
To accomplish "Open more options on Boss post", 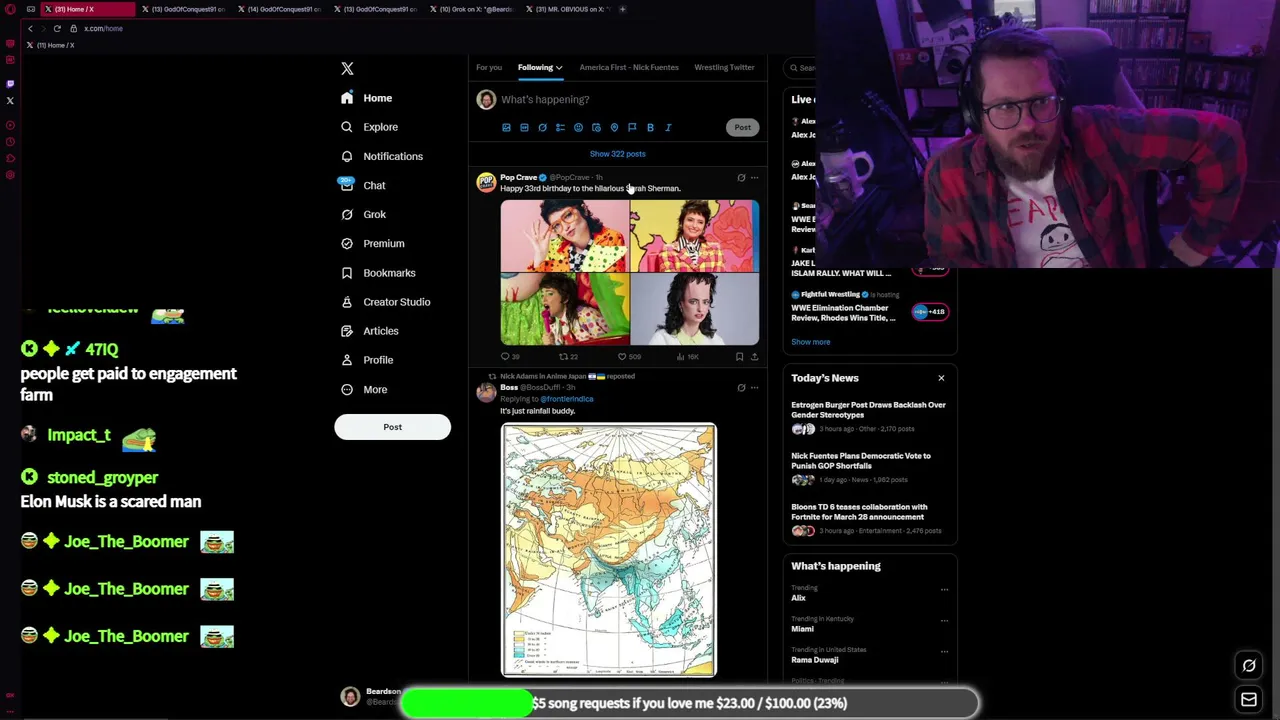I will [755, 388].
